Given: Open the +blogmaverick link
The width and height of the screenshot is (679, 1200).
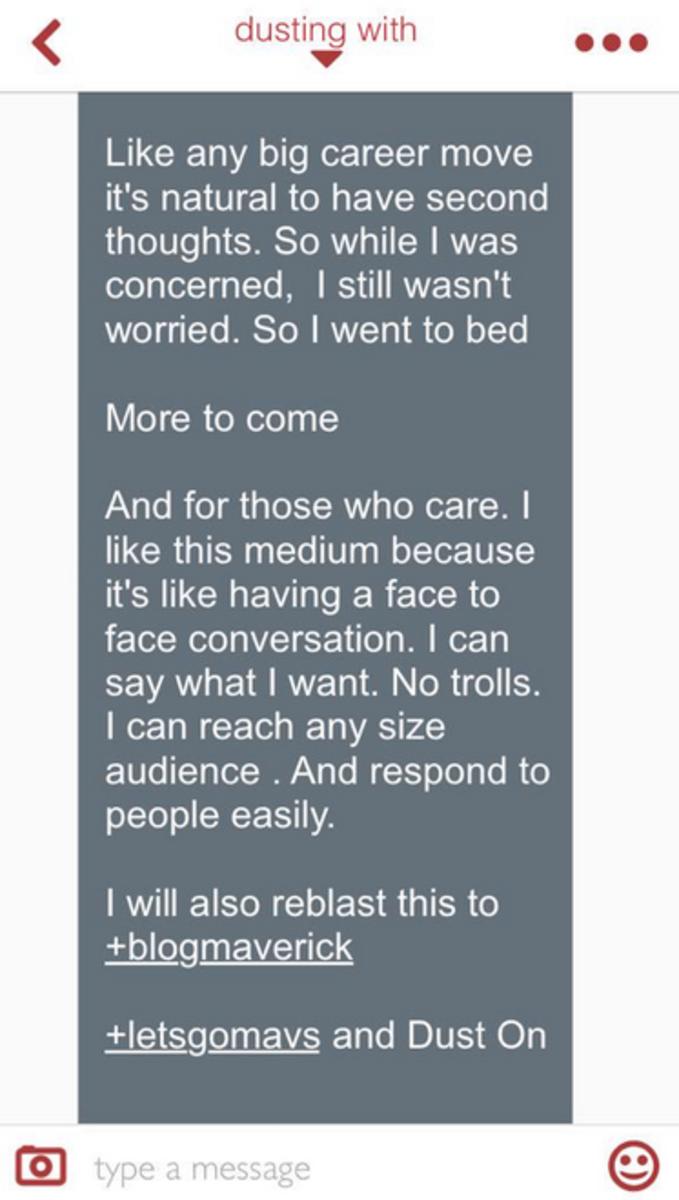Looking at the screenshot, I should coord(229,947).
